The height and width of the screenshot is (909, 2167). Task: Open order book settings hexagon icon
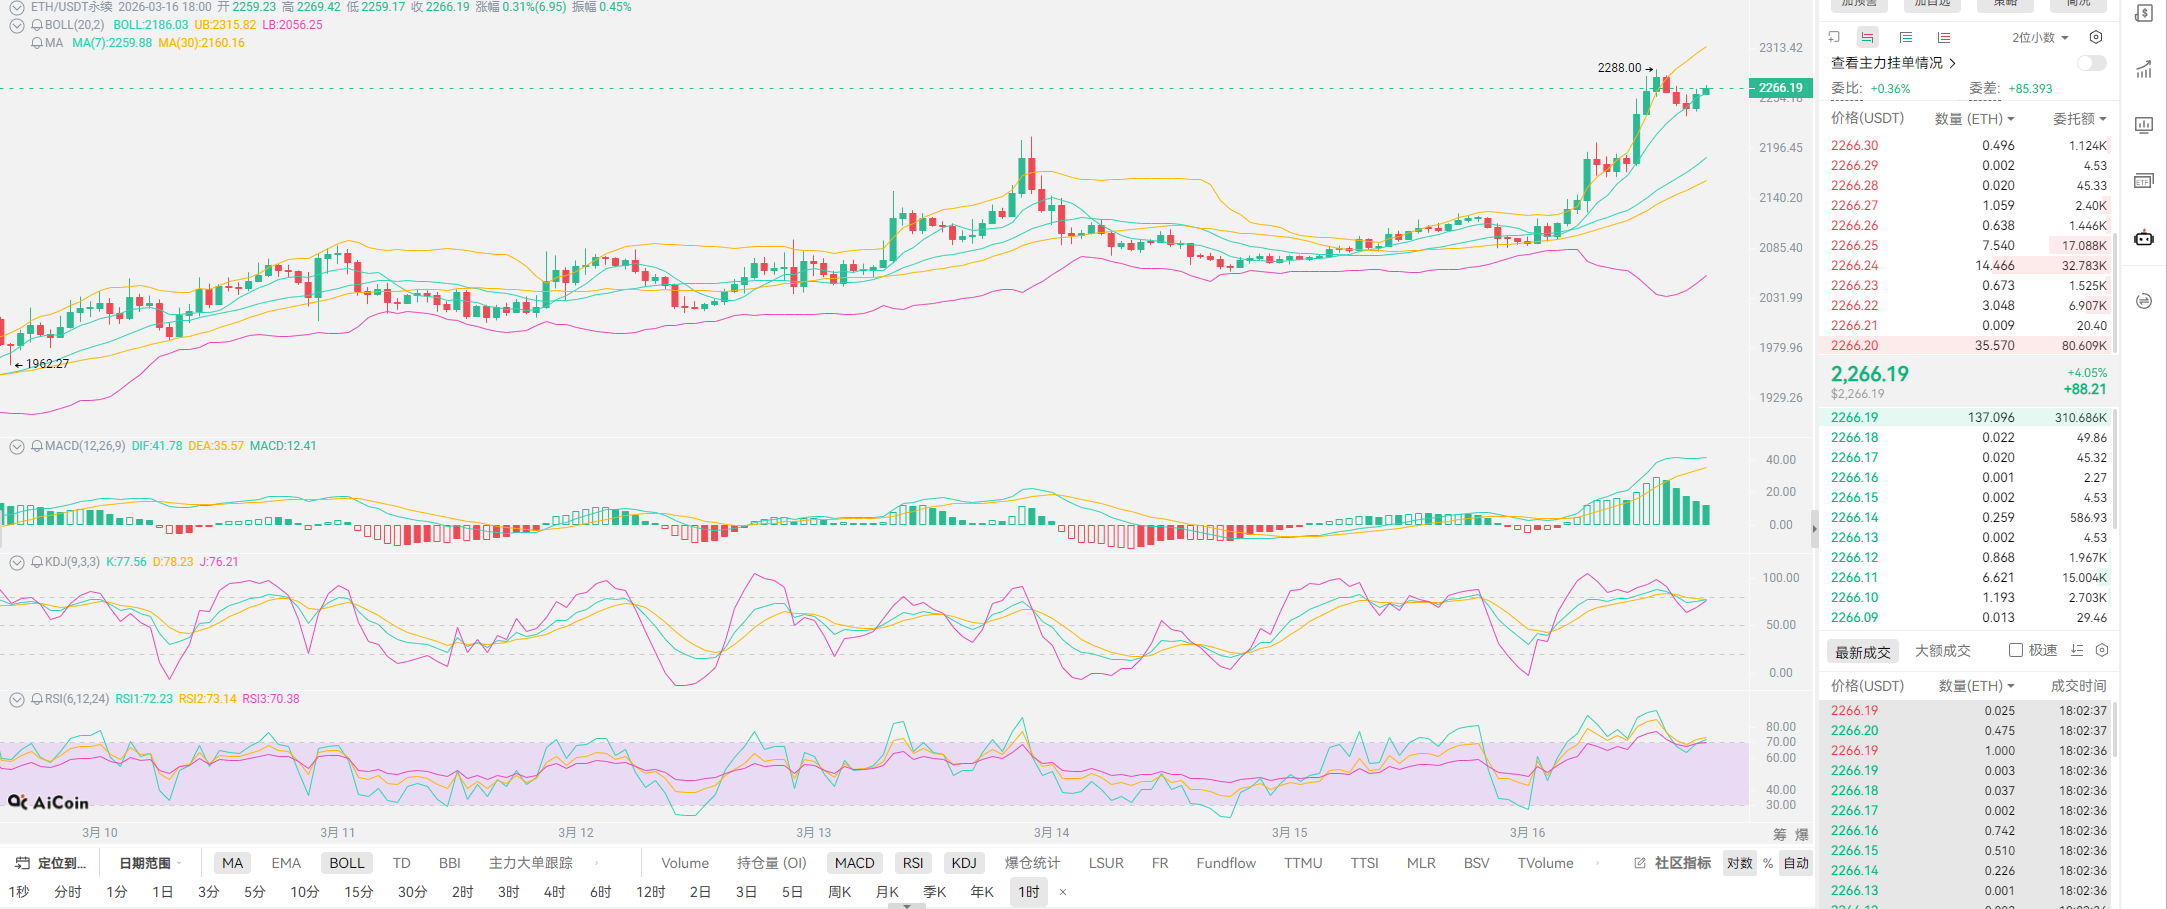click(x=2096, y=38)
